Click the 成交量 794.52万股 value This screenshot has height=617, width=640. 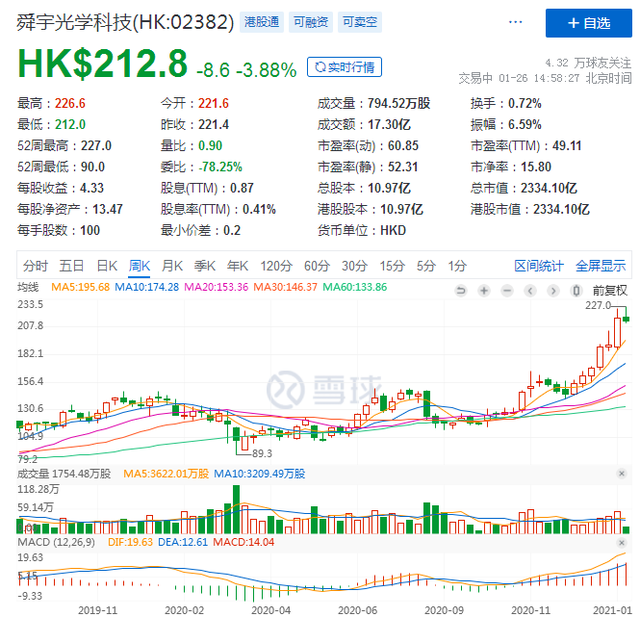[399, 104]
